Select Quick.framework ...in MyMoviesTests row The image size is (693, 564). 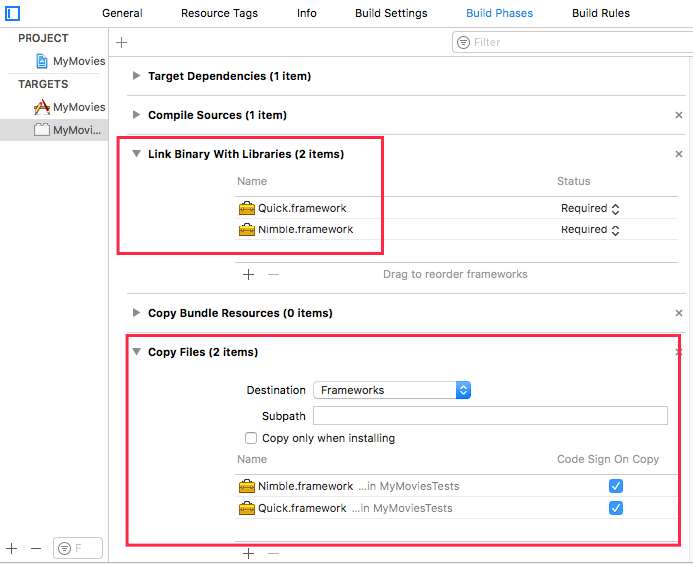(x=457, y=508)
